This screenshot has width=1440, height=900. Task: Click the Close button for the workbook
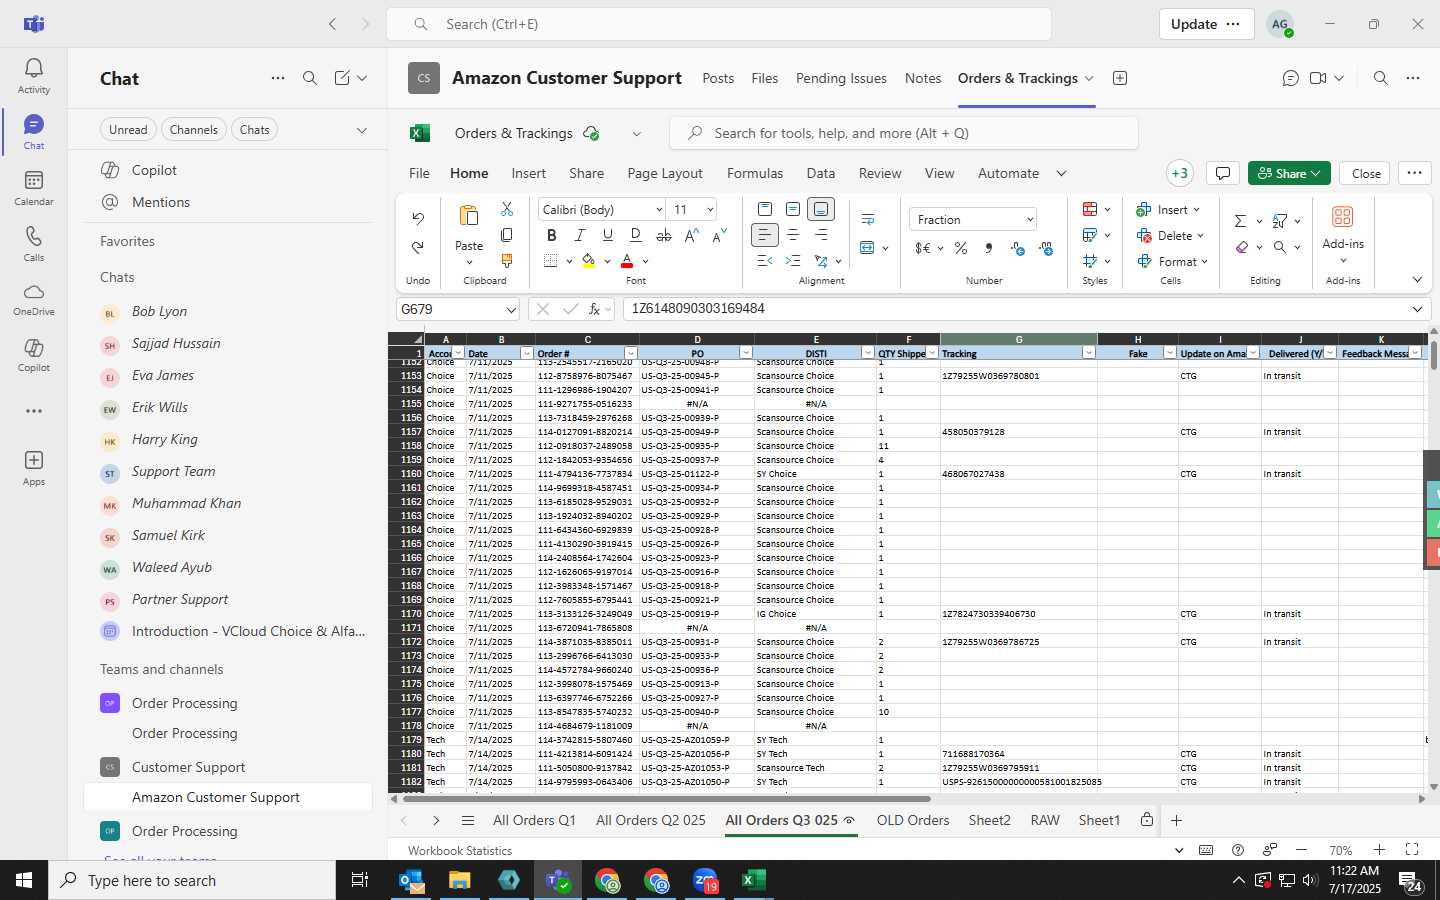(x=1366, y=173)
